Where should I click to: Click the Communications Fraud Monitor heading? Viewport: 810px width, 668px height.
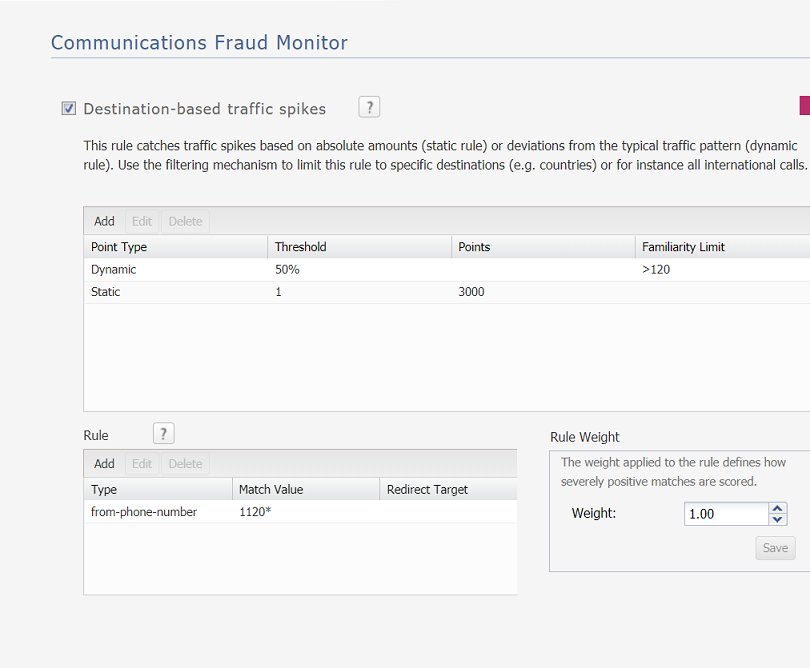pos(198,43)
